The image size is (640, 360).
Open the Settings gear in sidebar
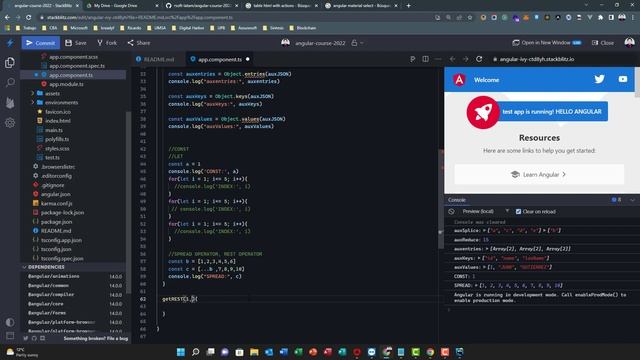point(10,122)
